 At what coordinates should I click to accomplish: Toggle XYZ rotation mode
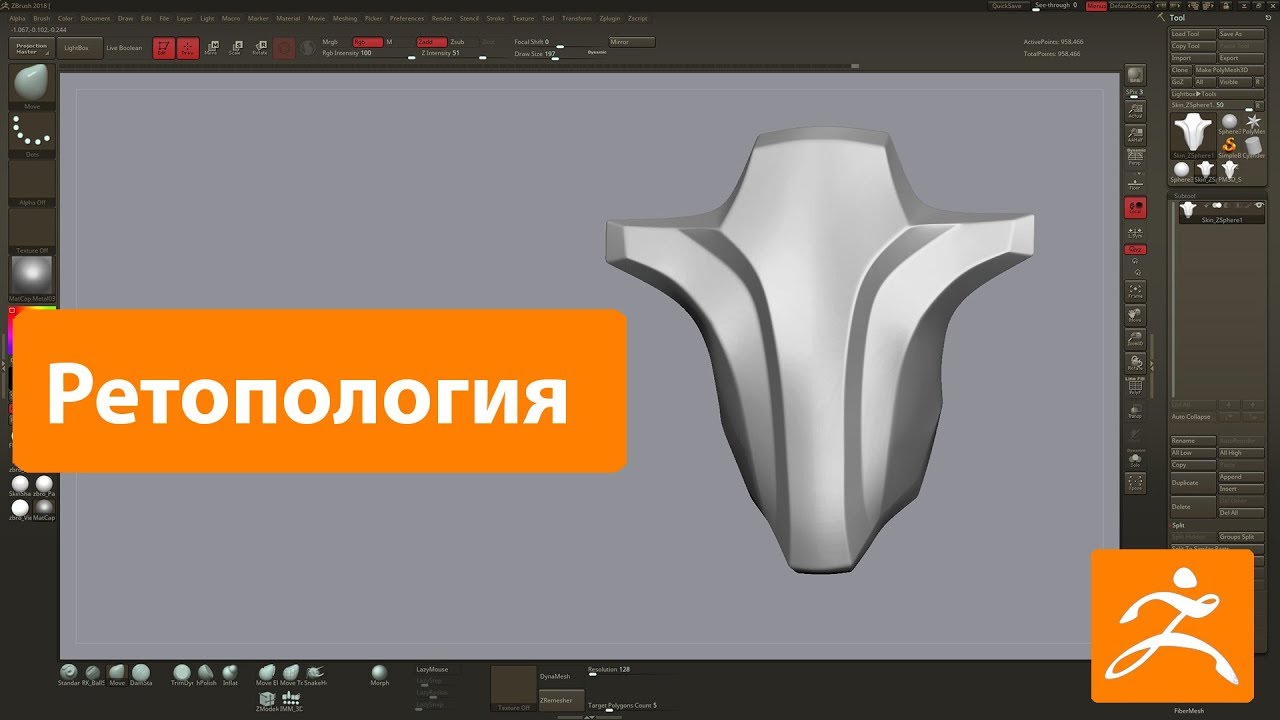(x=1135, y=249)
